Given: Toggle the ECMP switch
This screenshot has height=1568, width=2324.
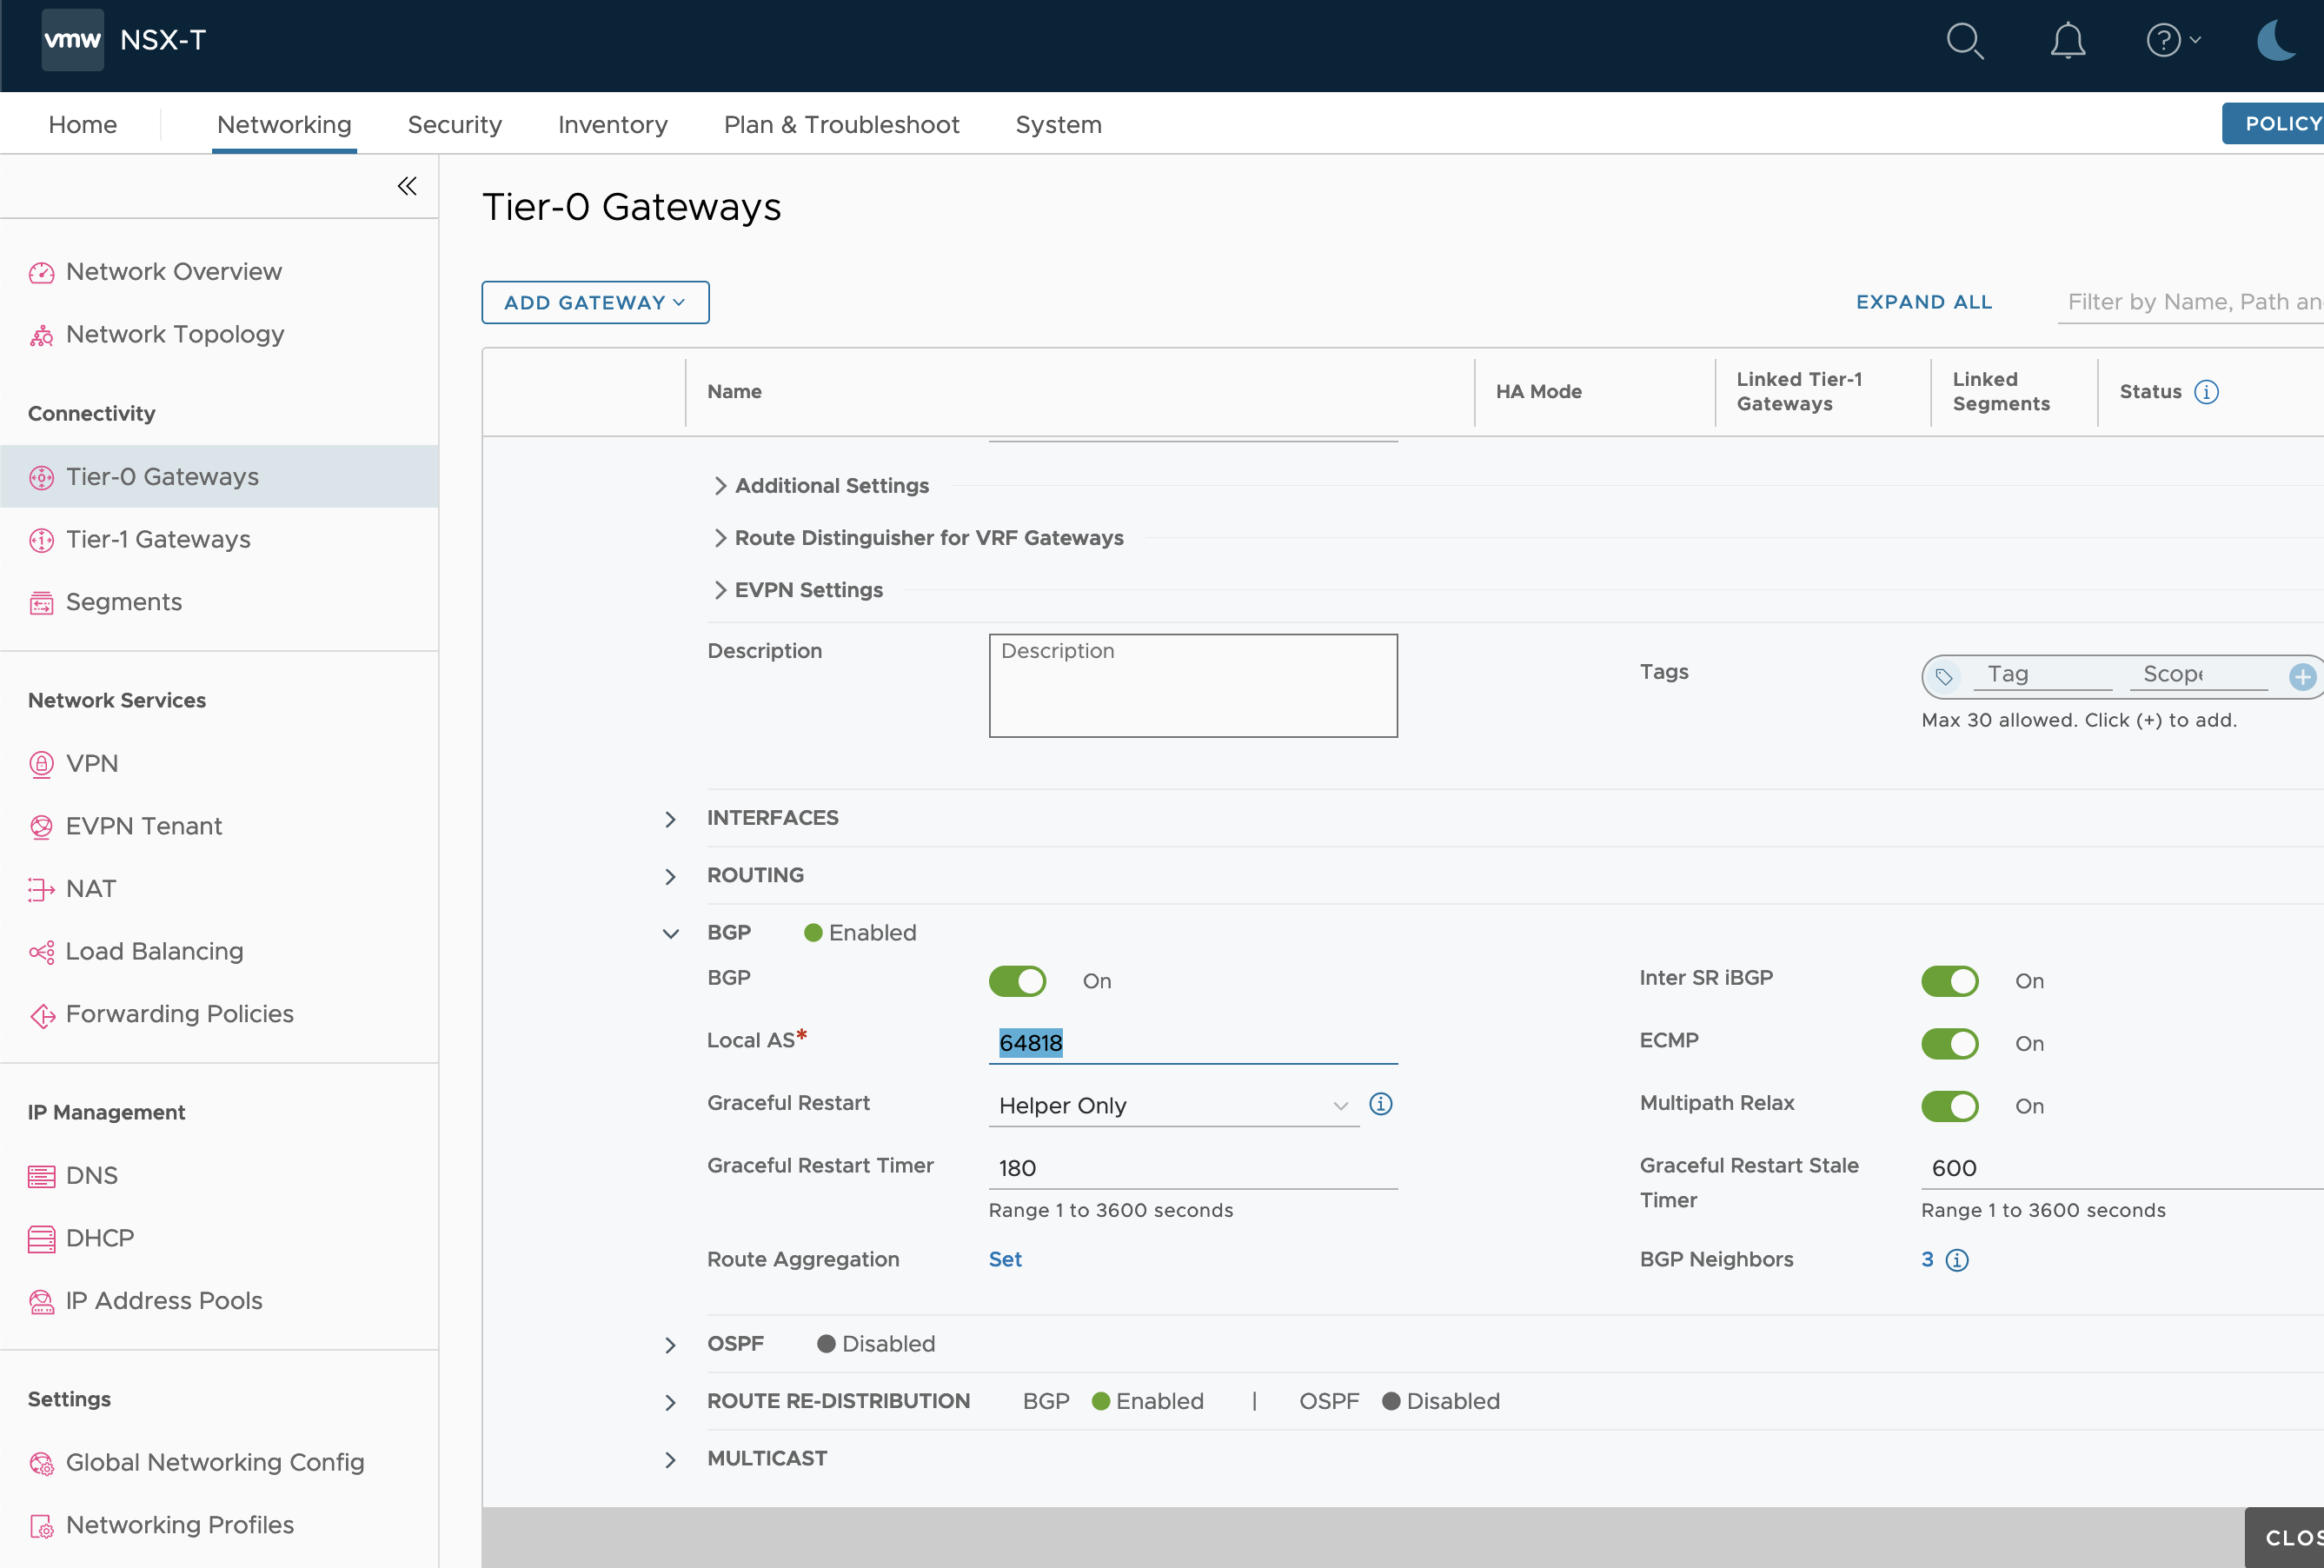Looking at the screenshot, I should point(1949,1044).
